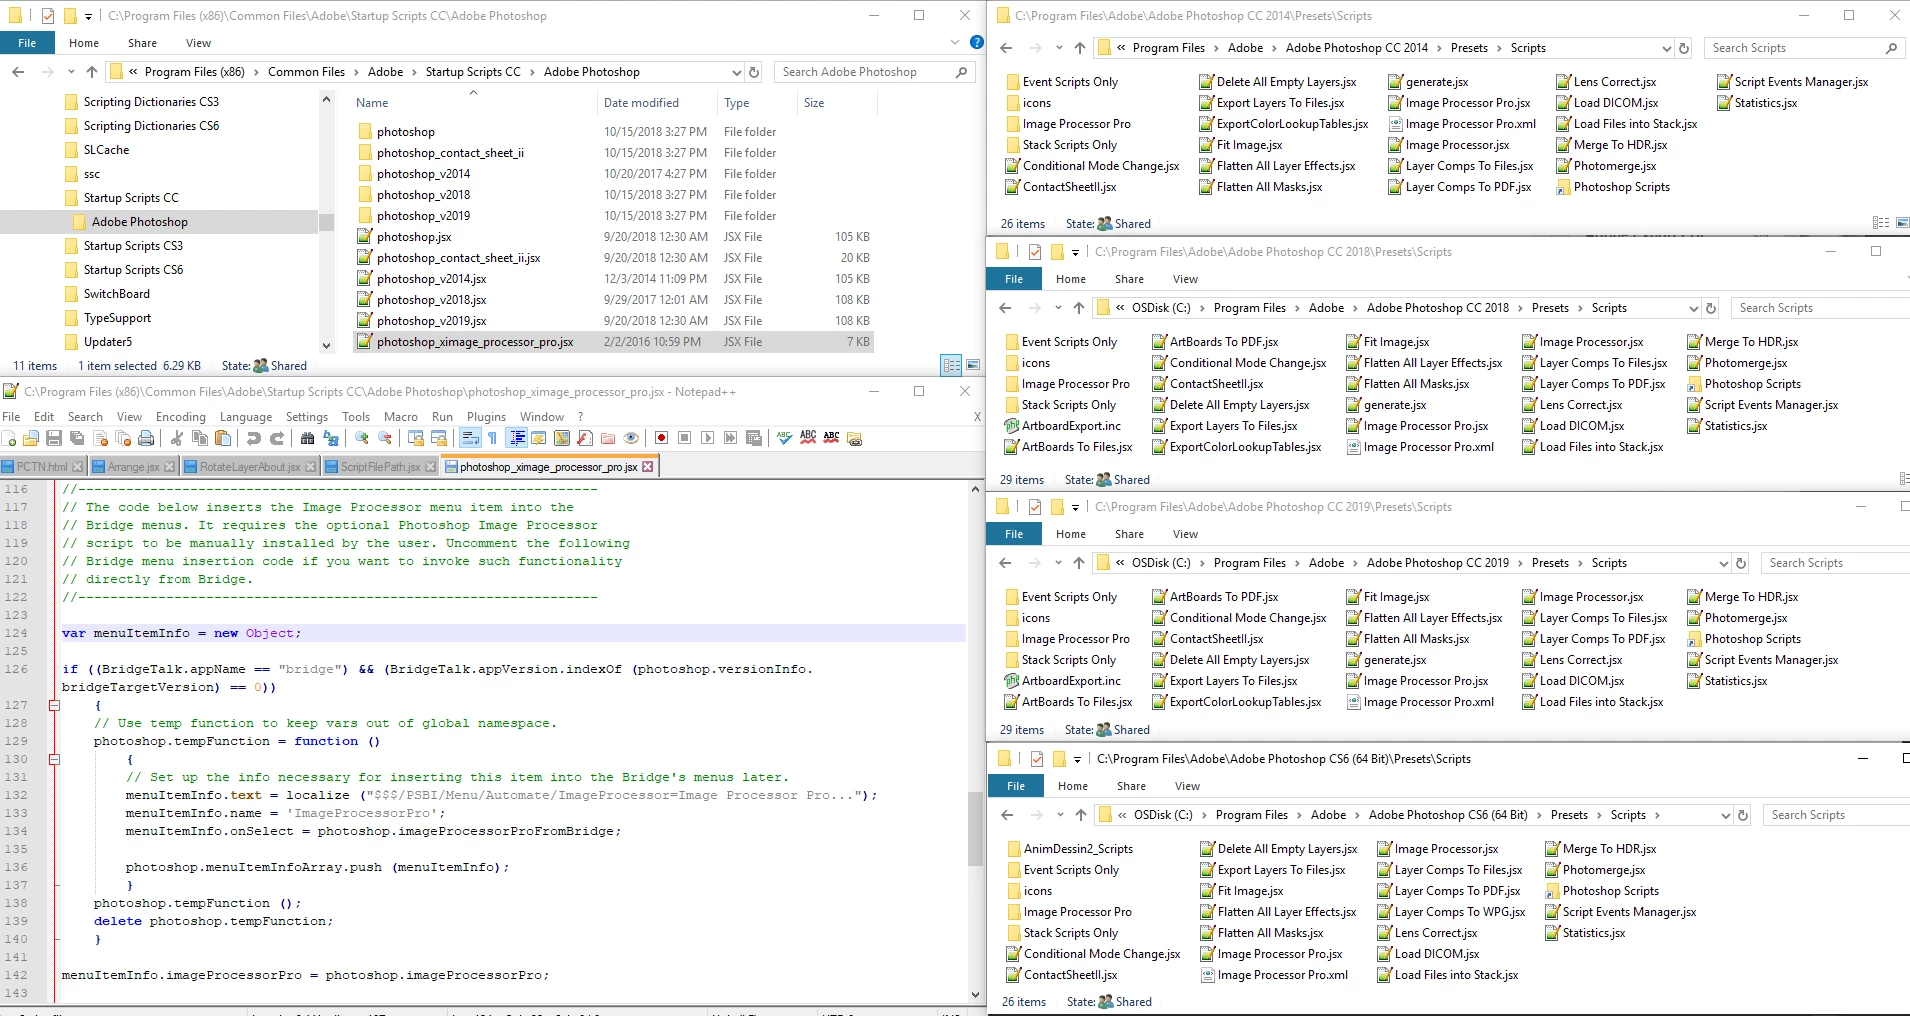Expand the ribbon in Startup Scripts Explorer window
This screenshot has width=1910, height=1016.
[955, 42]
